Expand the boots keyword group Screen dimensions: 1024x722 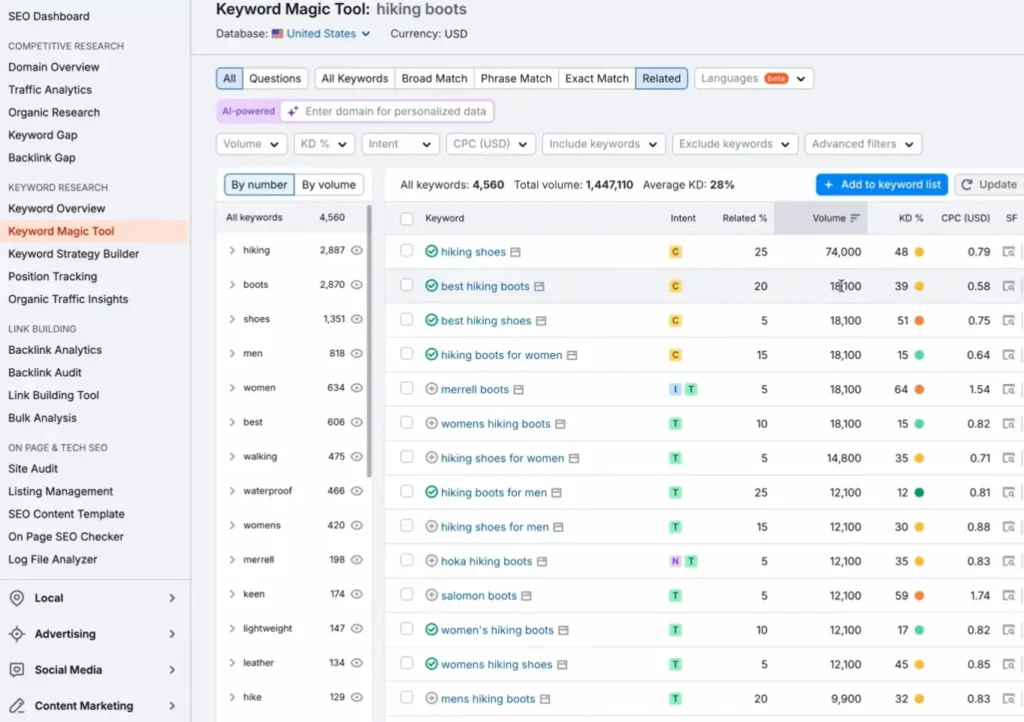click(232, 285)
